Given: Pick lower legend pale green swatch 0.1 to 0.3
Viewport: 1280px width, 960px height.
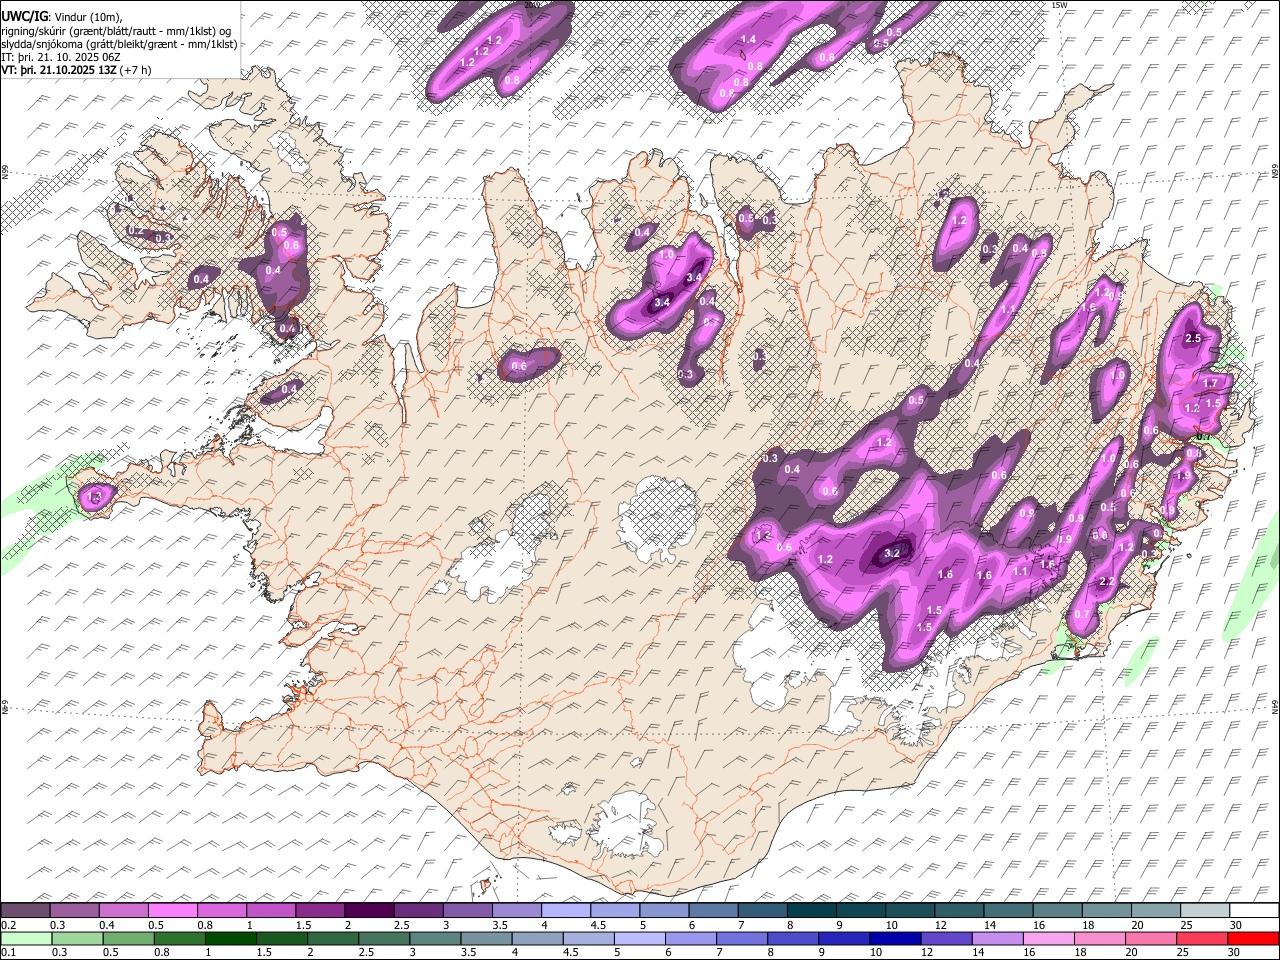Looking at the screenshot, I should (x=26, y=938).
